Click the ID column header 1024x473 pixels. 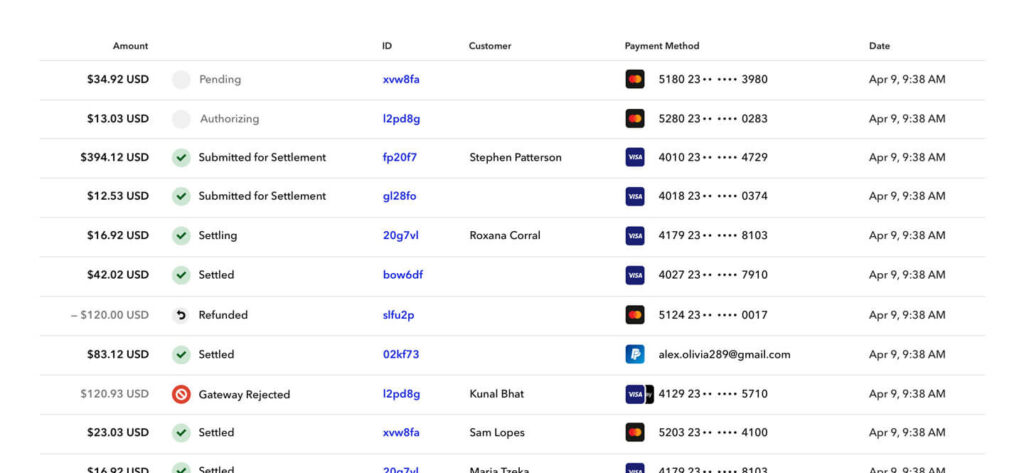387,46
